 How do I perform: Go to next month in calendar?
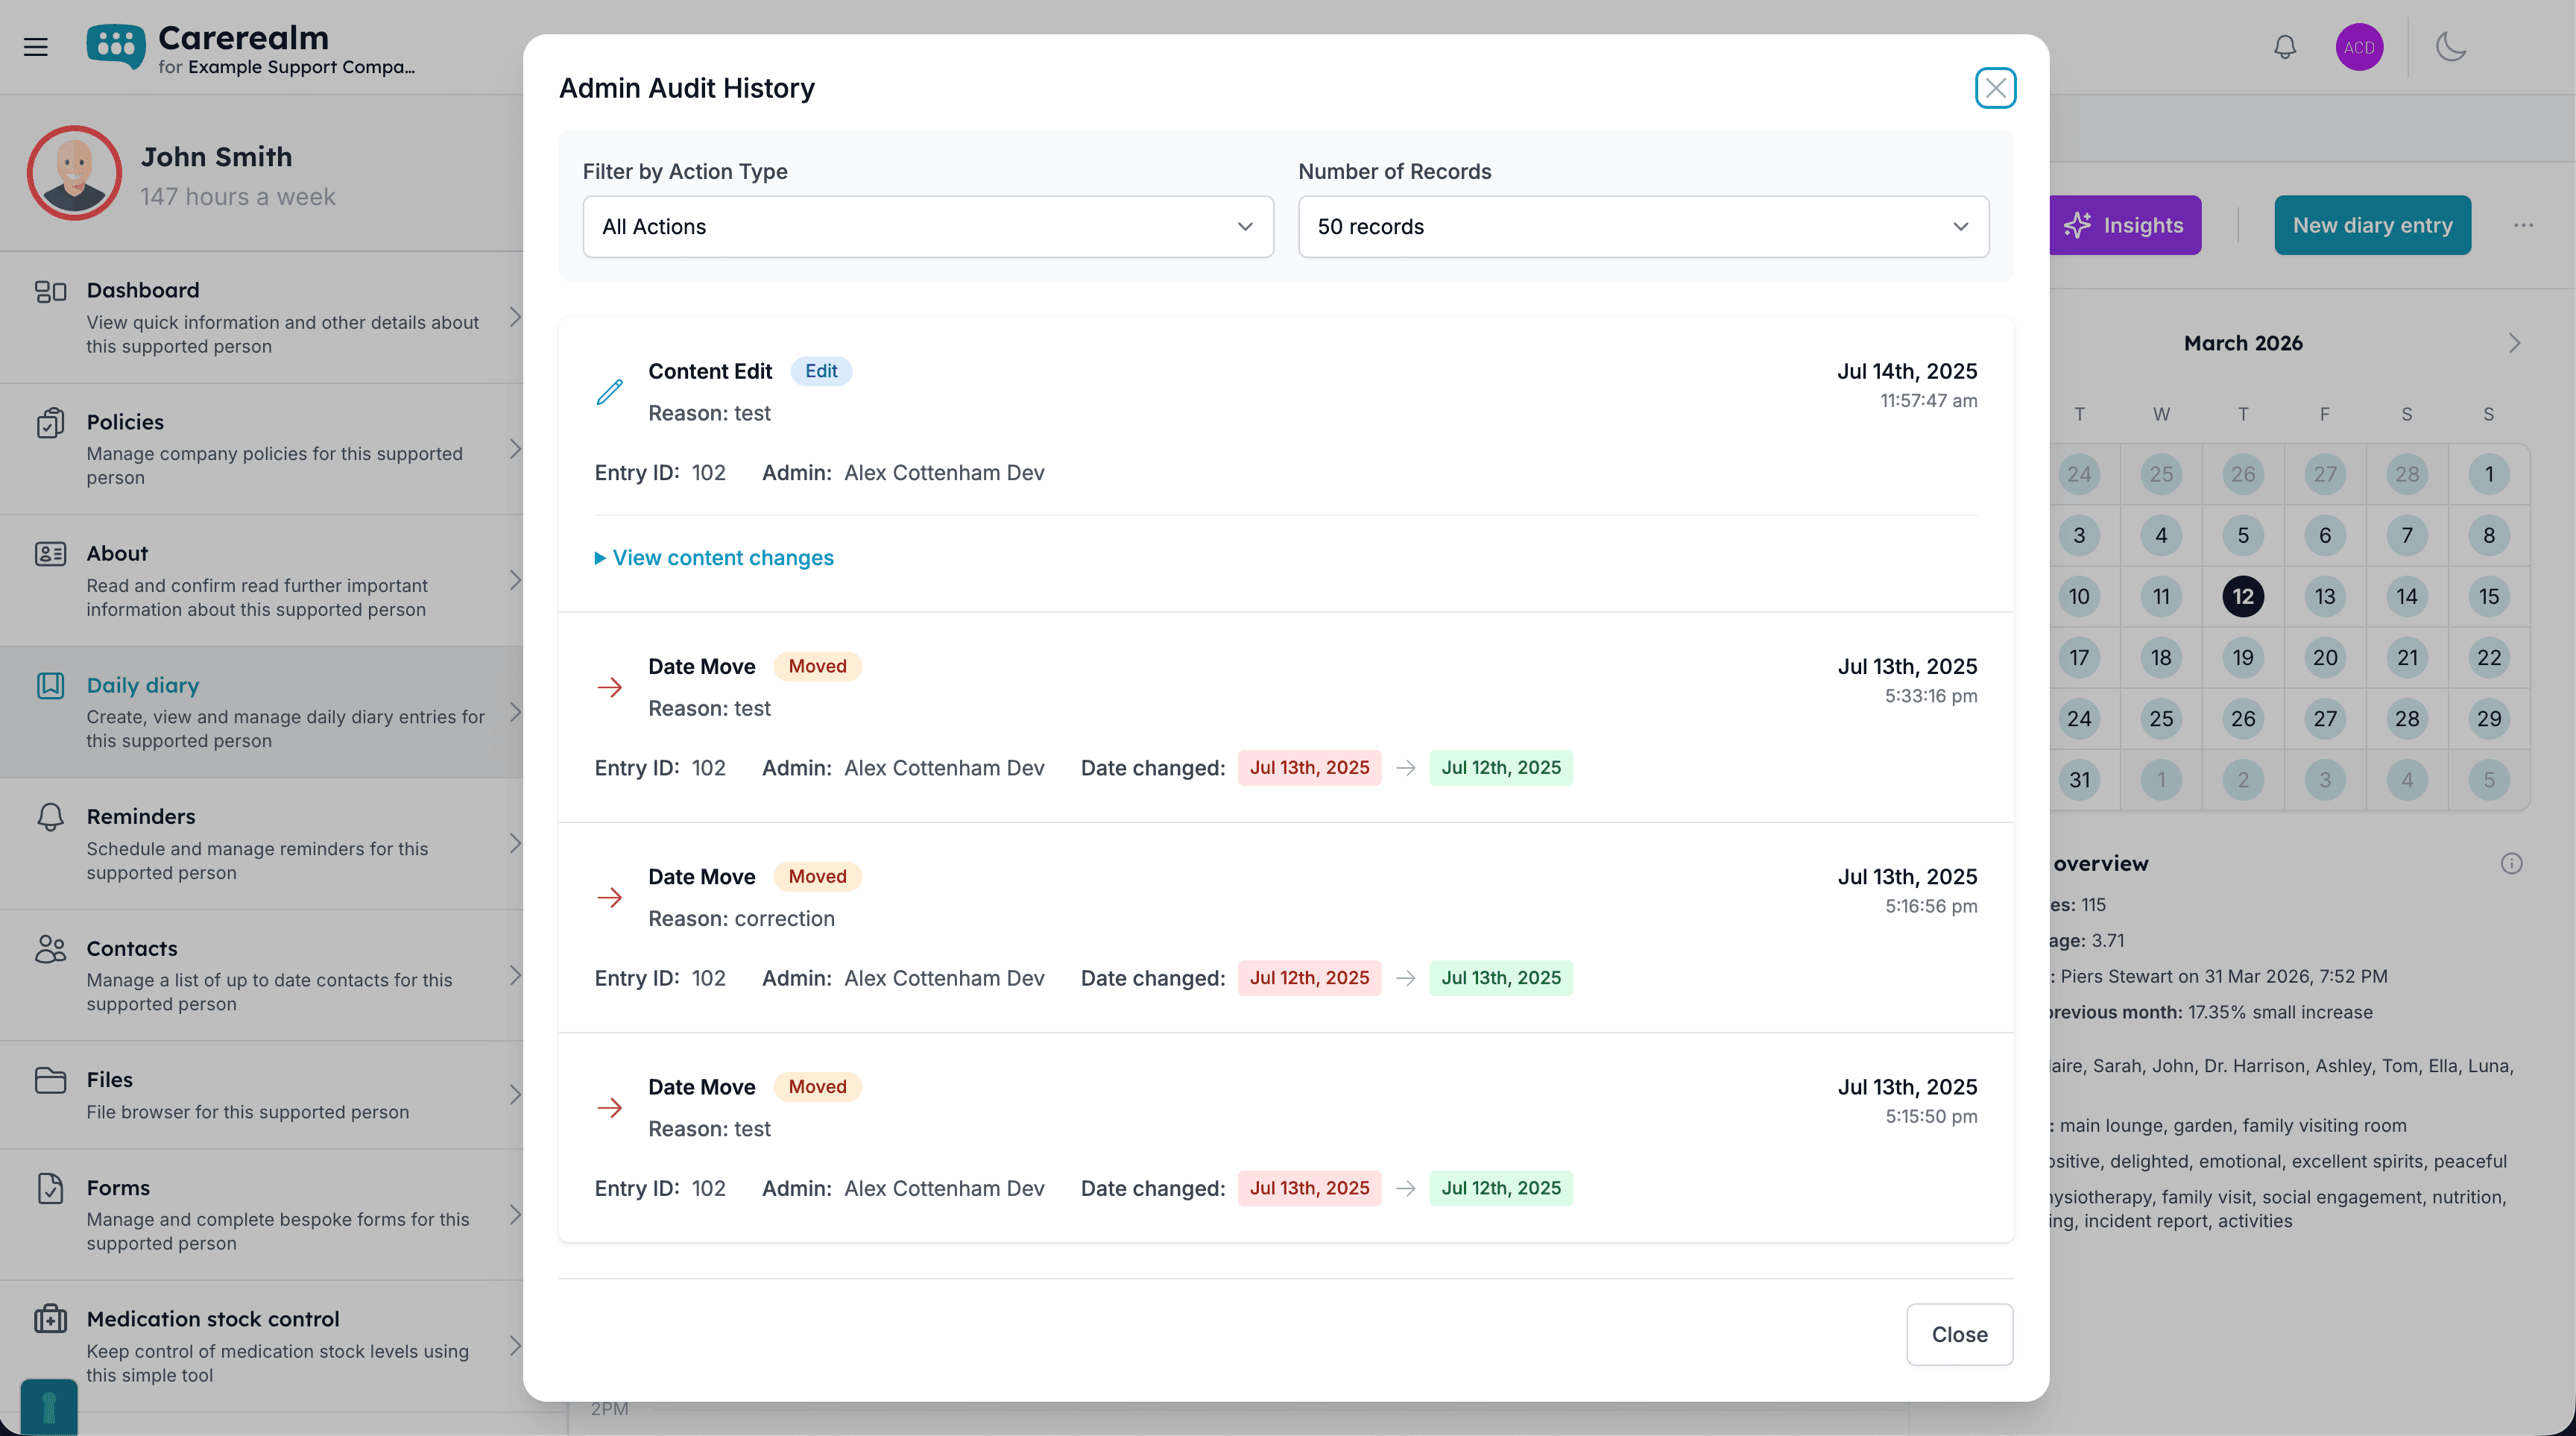pos(2514,343)
